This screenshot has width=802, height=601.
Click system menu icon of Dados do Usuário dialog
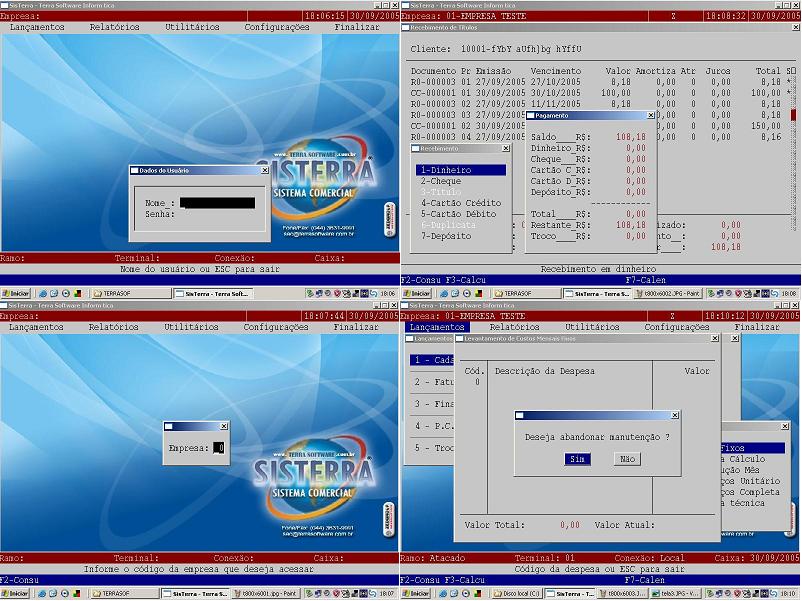135,170
